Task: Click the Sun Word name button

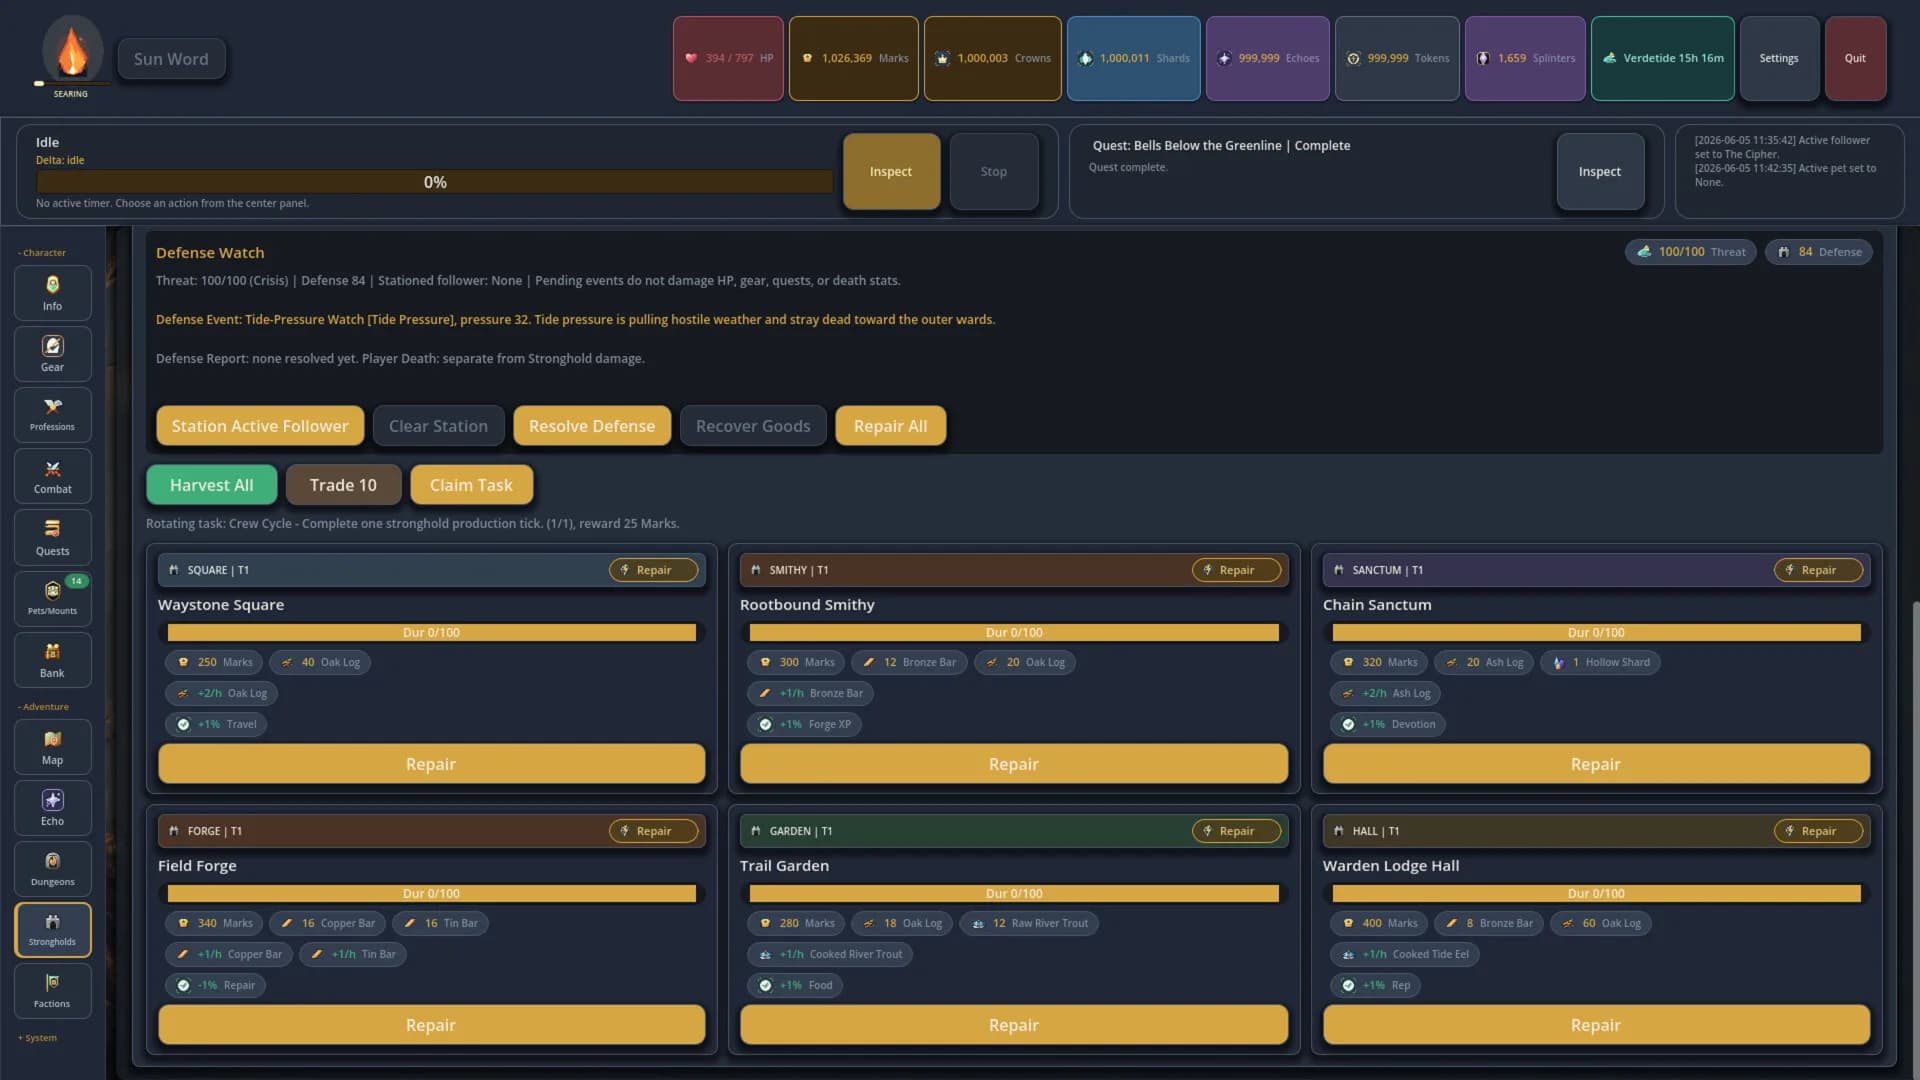Action: pyautogui.click(x=172, y=59)
